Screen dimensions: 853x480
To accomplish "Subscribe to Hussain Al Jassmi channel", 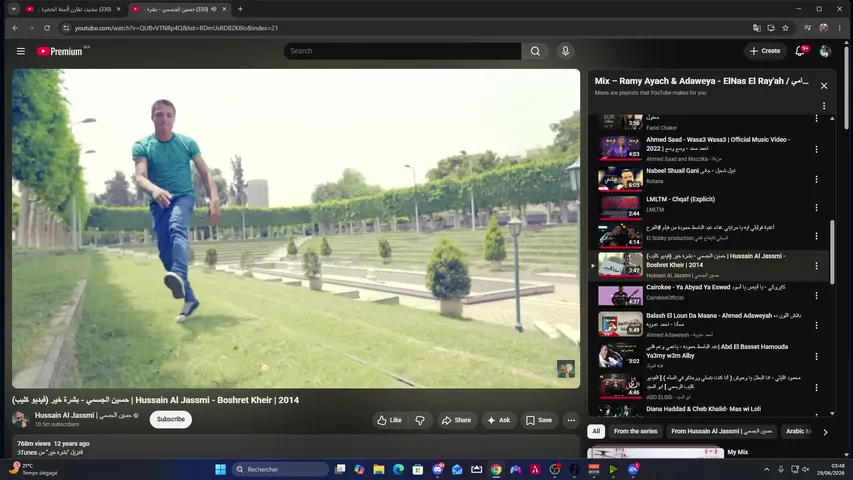I will coord(171,419).
